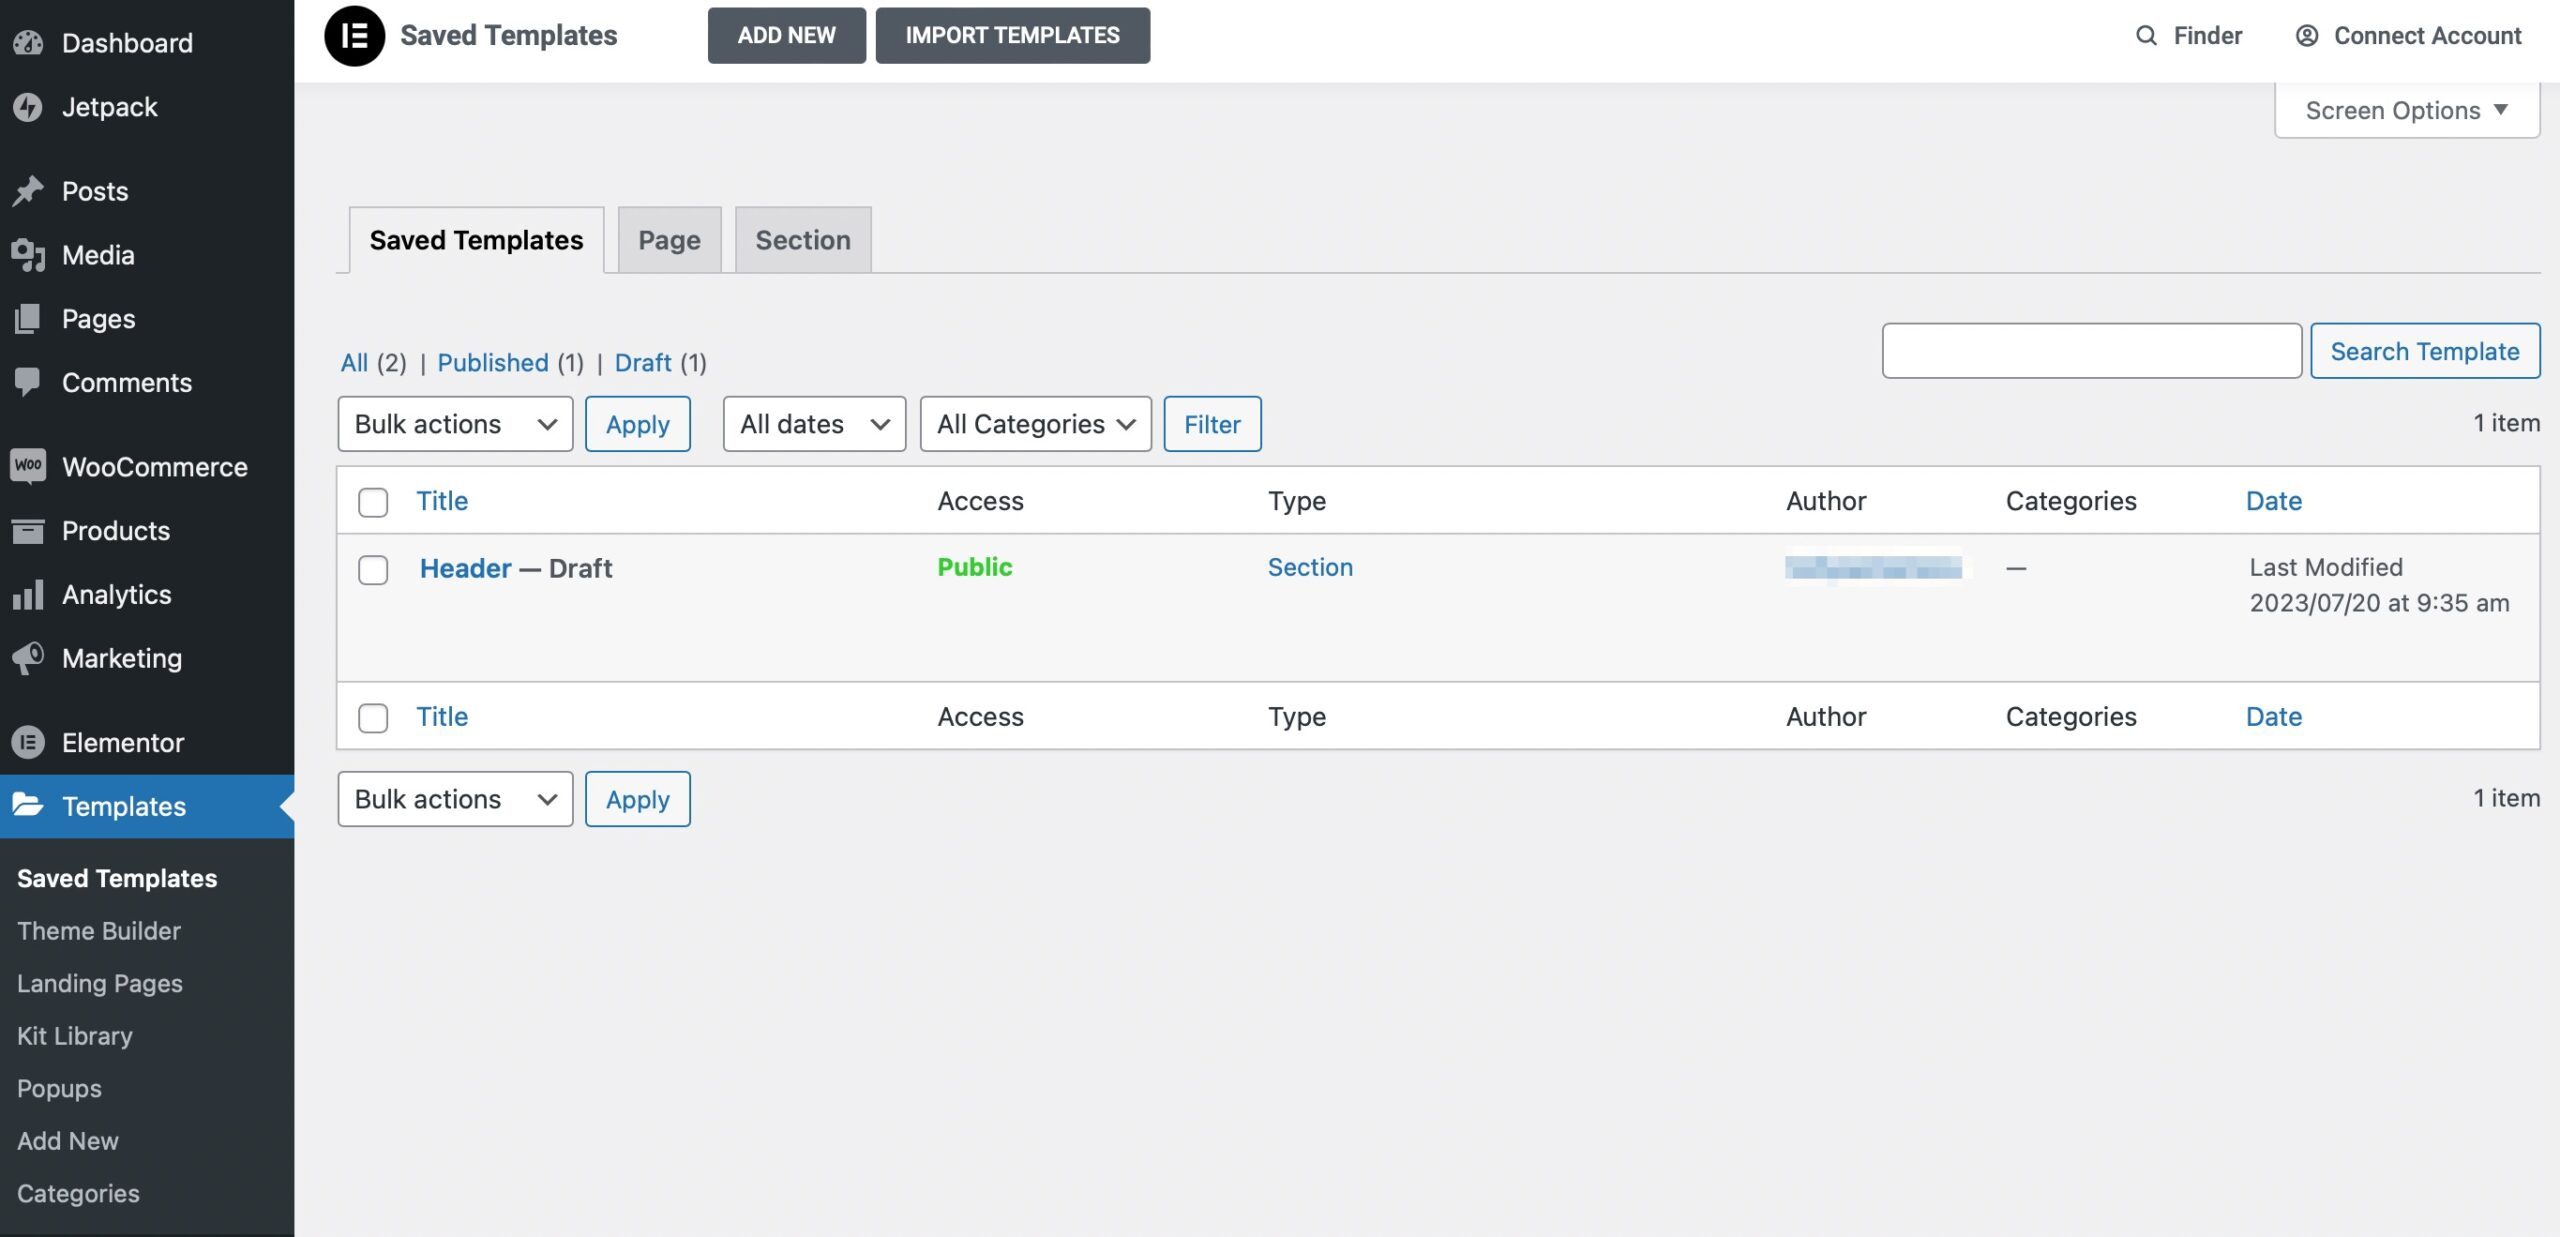Select the Jetpack sidebar icon
2560x1237 pixels.
pyautogui.click(x=30, y=107)
